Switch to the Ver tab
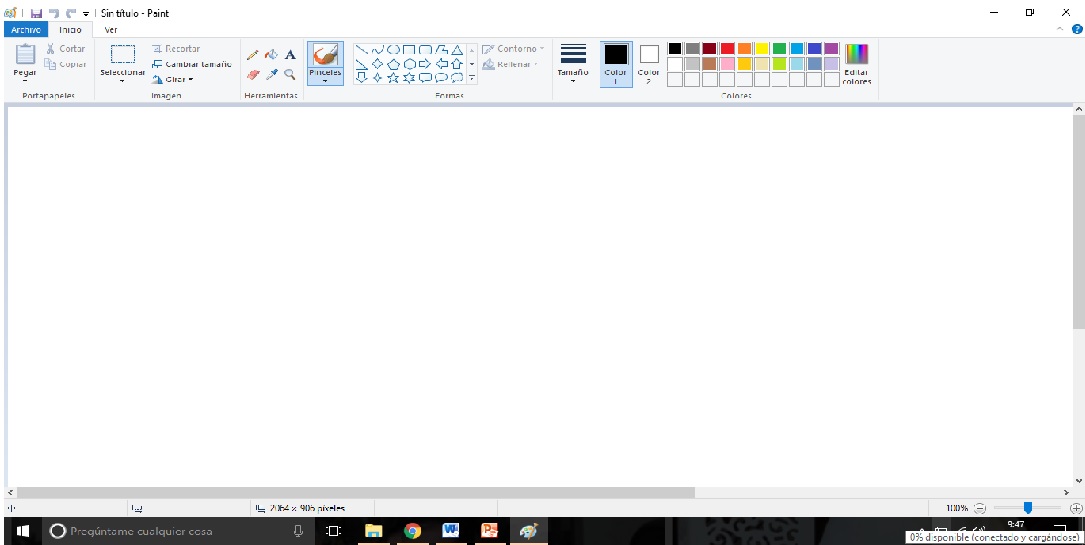The width and height of the screenshot is (1085, 545). (x=111, y=30)
